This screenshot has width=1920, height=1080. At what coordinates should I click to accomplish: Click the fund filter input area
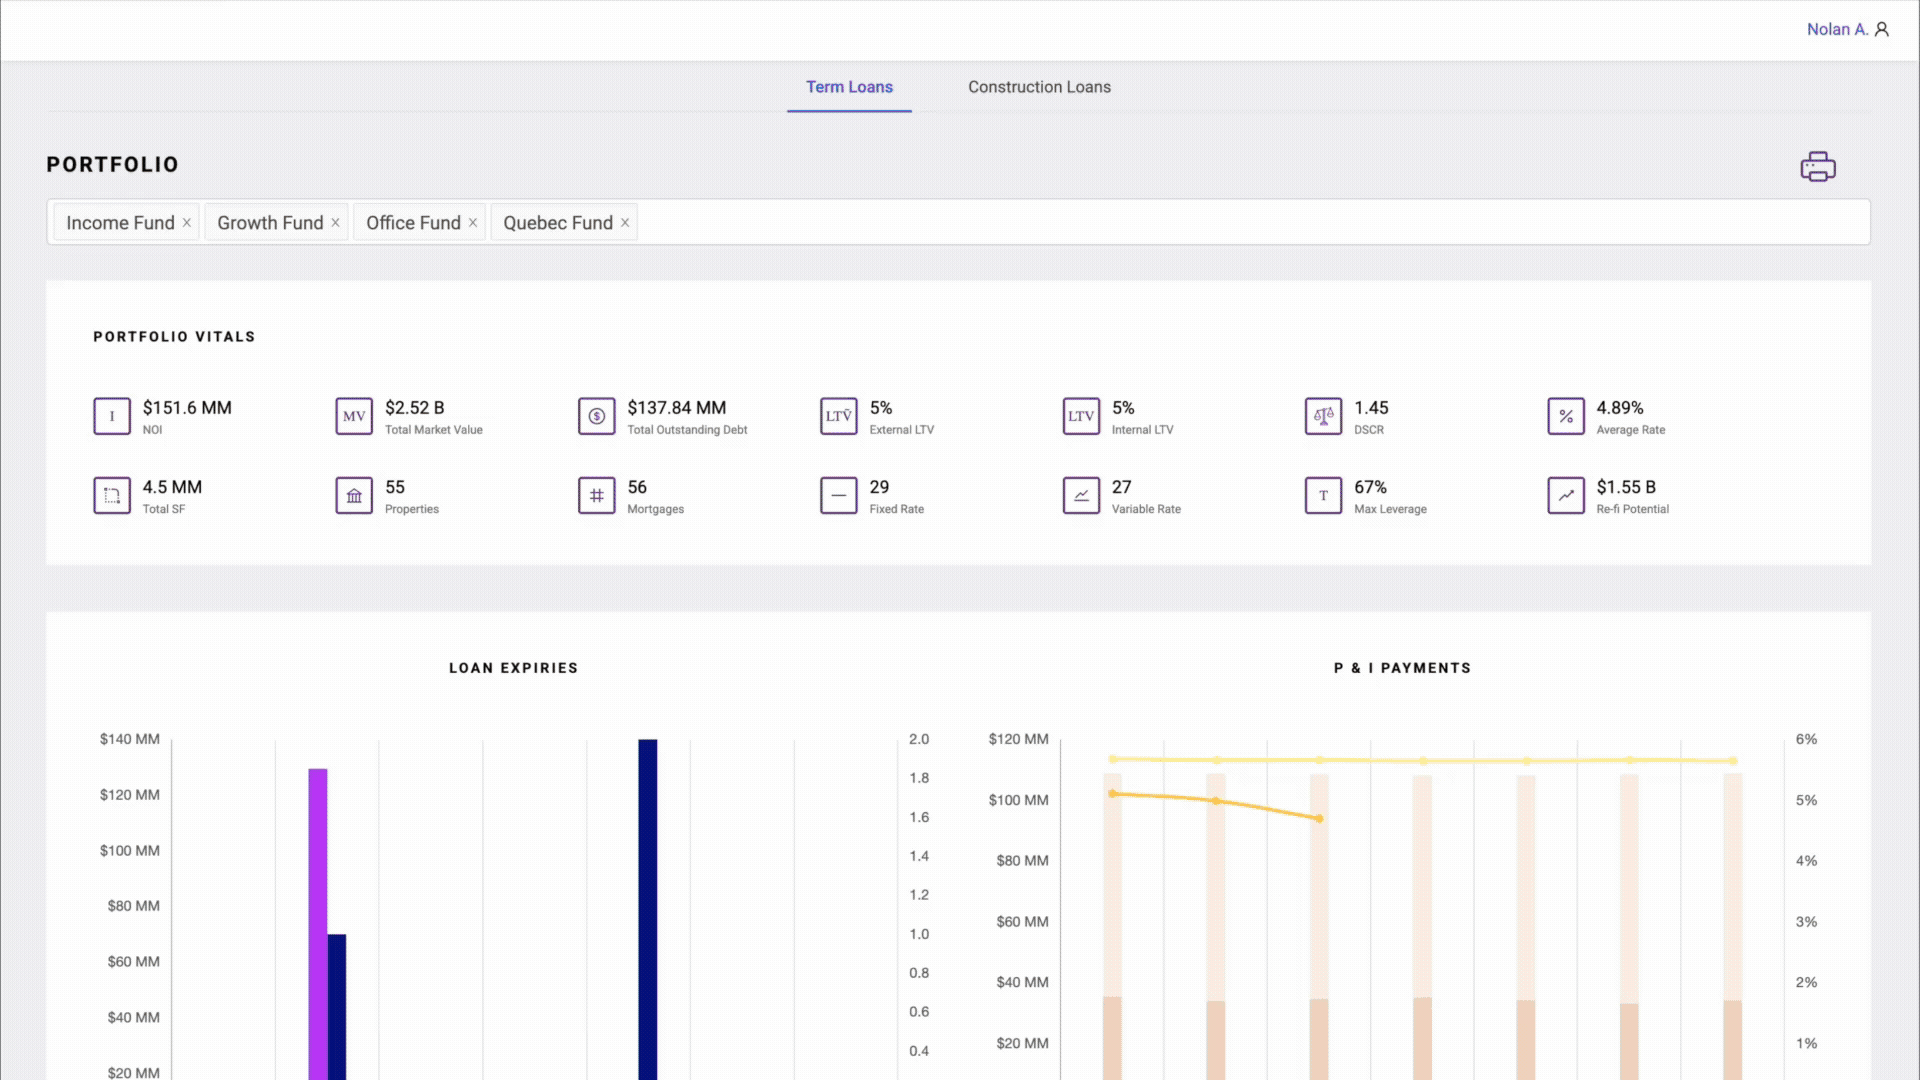(1200, 222)
